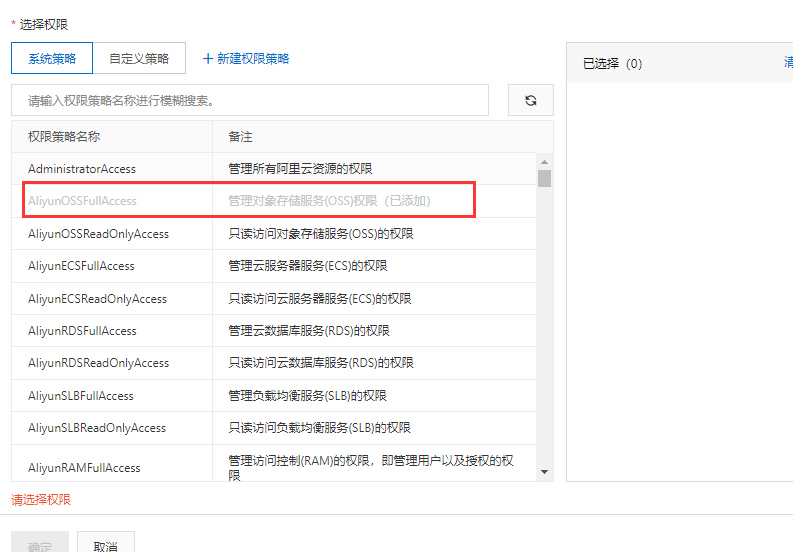Click the note 管理云服务器服务(ECS)的权限
Screen dimensions: 793x552
(307, 266)
